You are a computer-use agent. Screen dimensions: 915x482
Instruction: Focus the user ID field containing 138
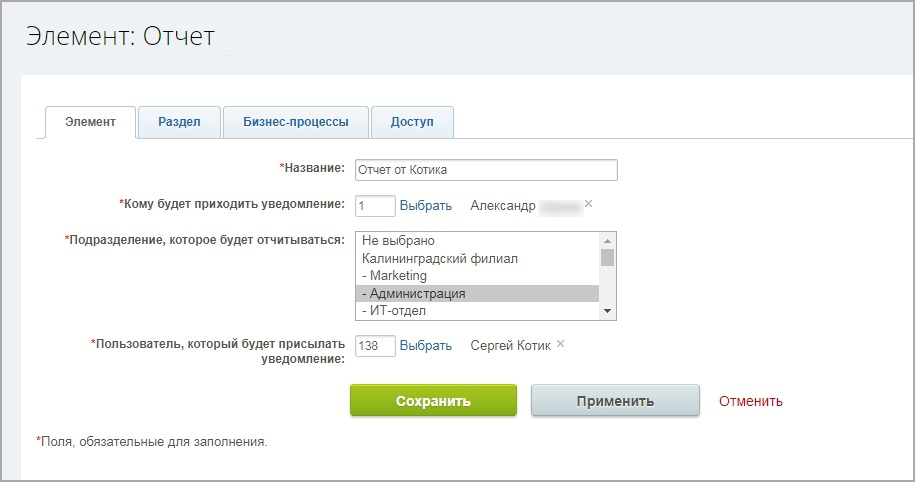(375, 345)
